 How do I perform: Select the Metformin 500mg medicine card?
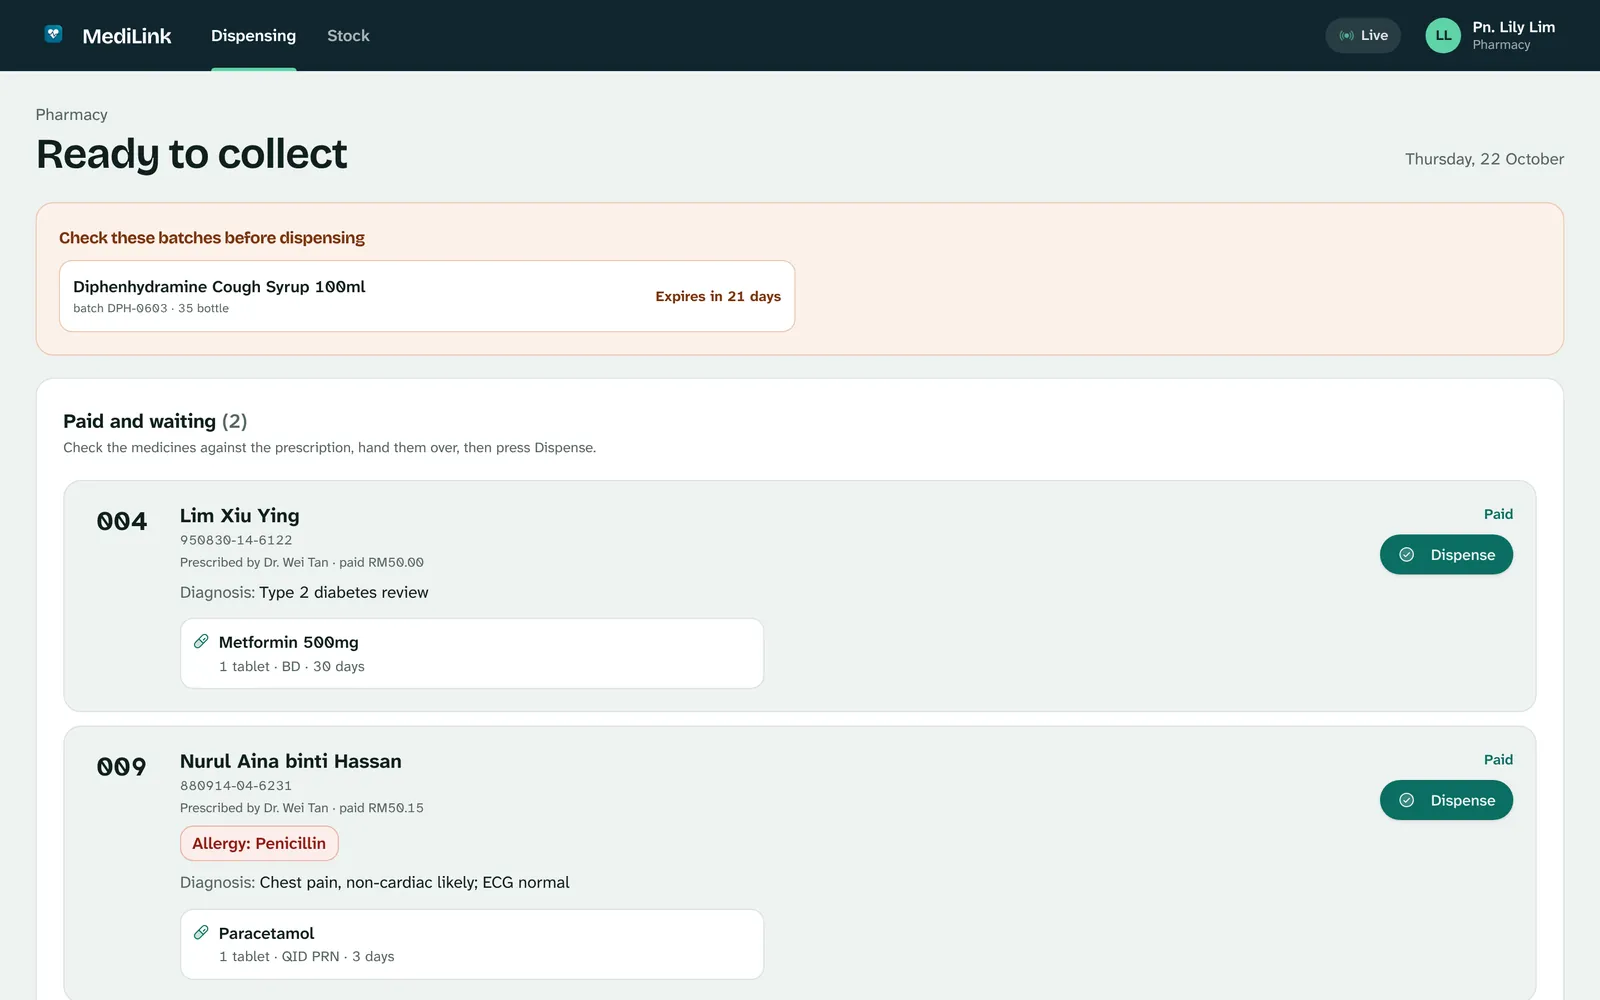click(472, 653)
